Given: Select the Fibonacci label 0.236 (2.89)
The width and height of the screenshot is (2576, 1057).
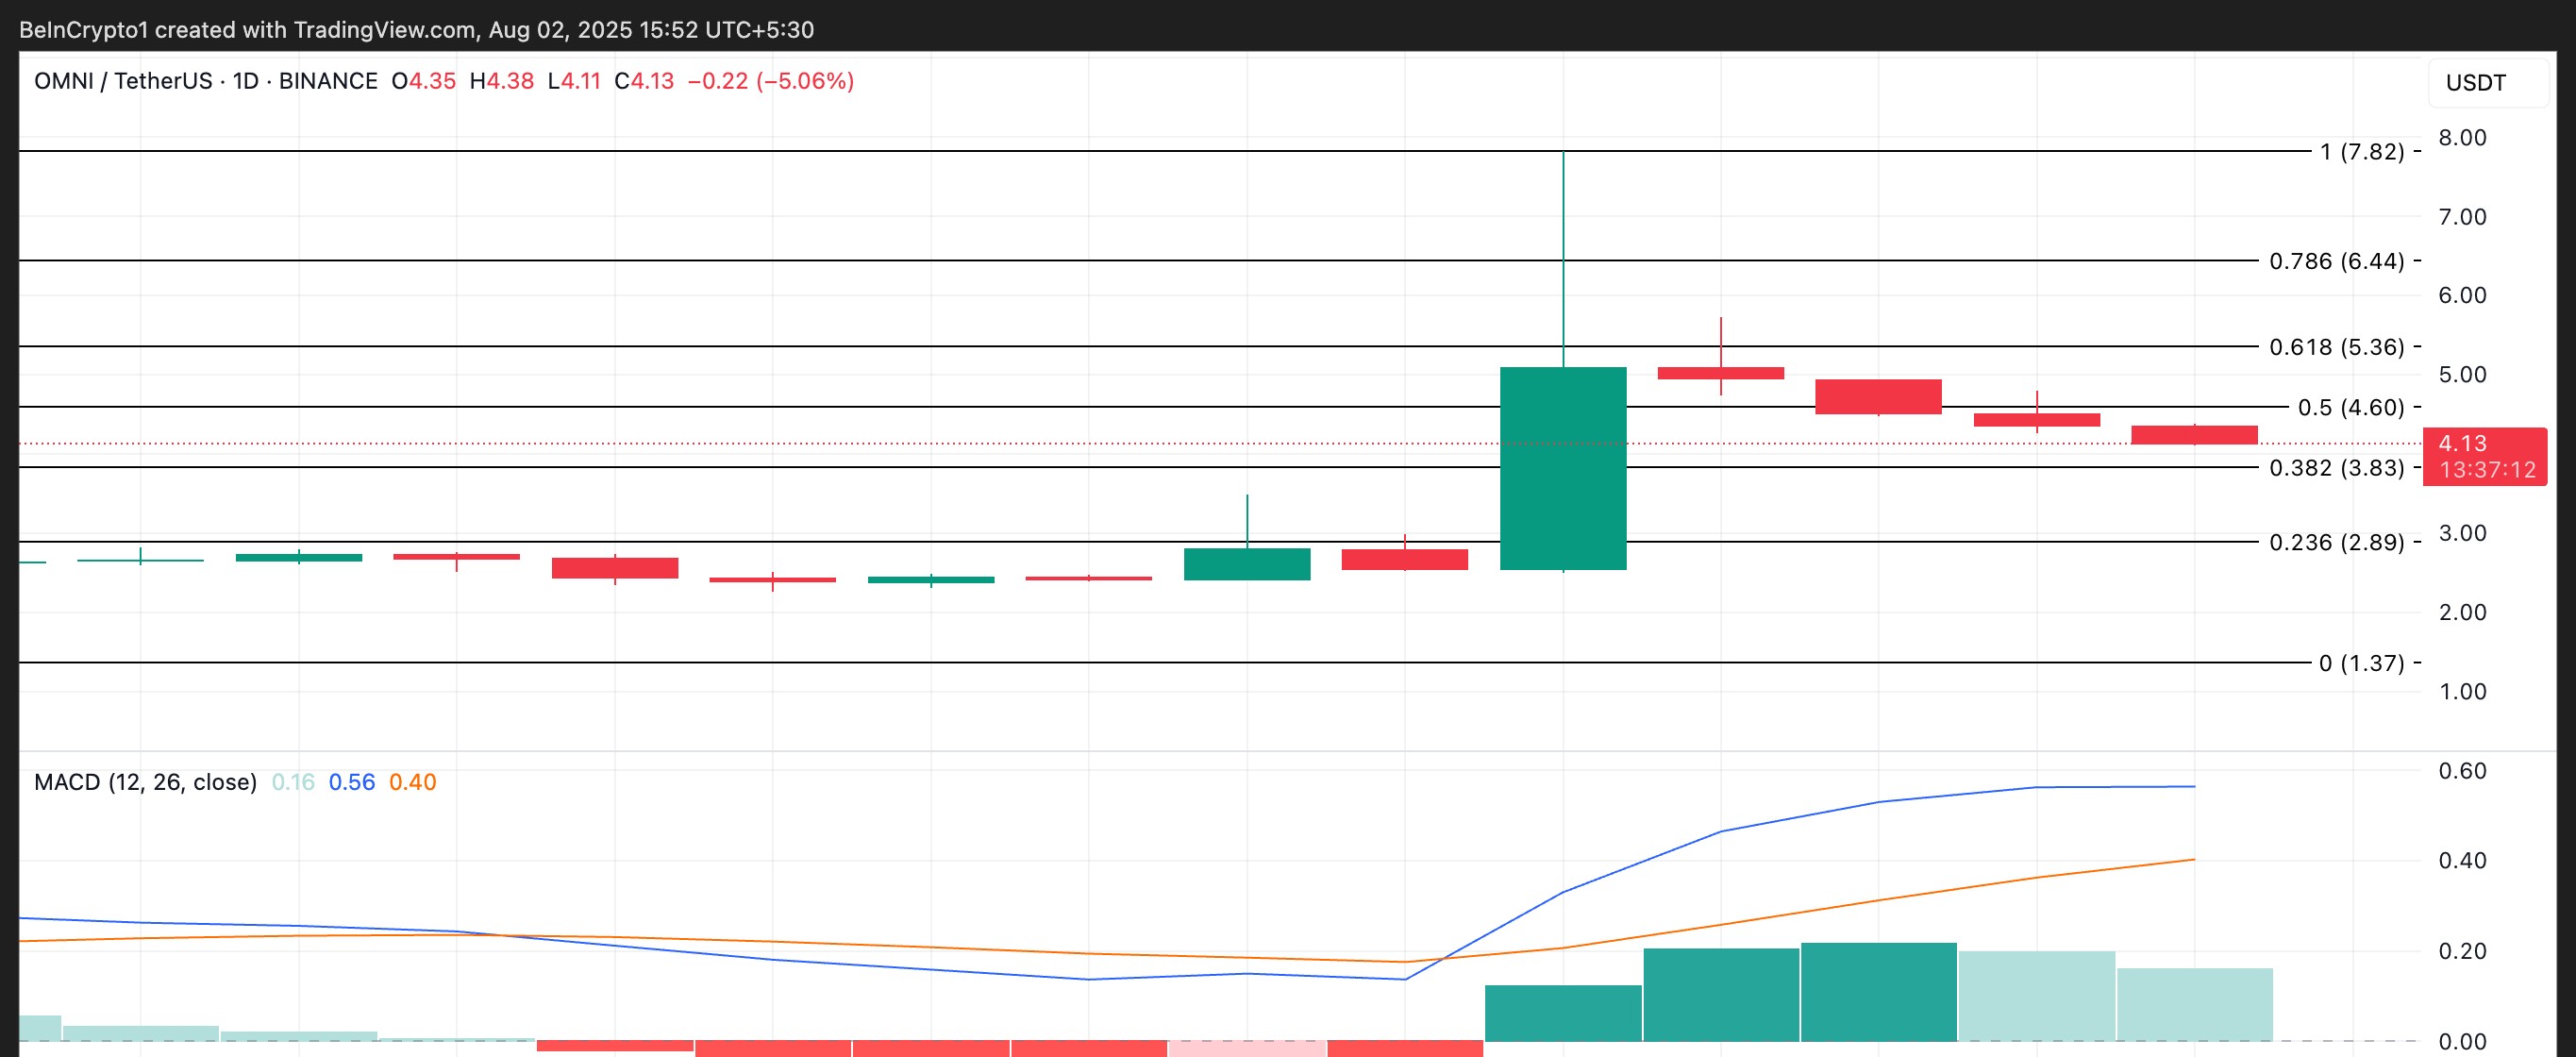Looking at the screenshot, I should pyautogui.click(x=2336, y=542).
